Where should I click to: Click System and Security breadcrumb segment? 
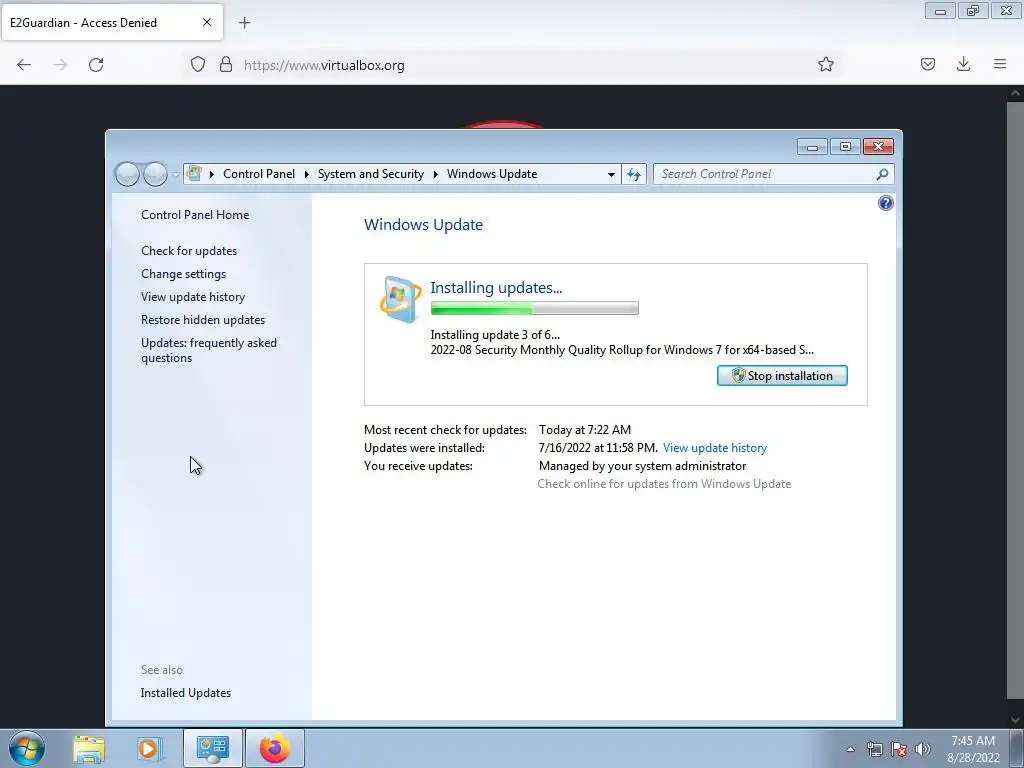pos(370,174)
